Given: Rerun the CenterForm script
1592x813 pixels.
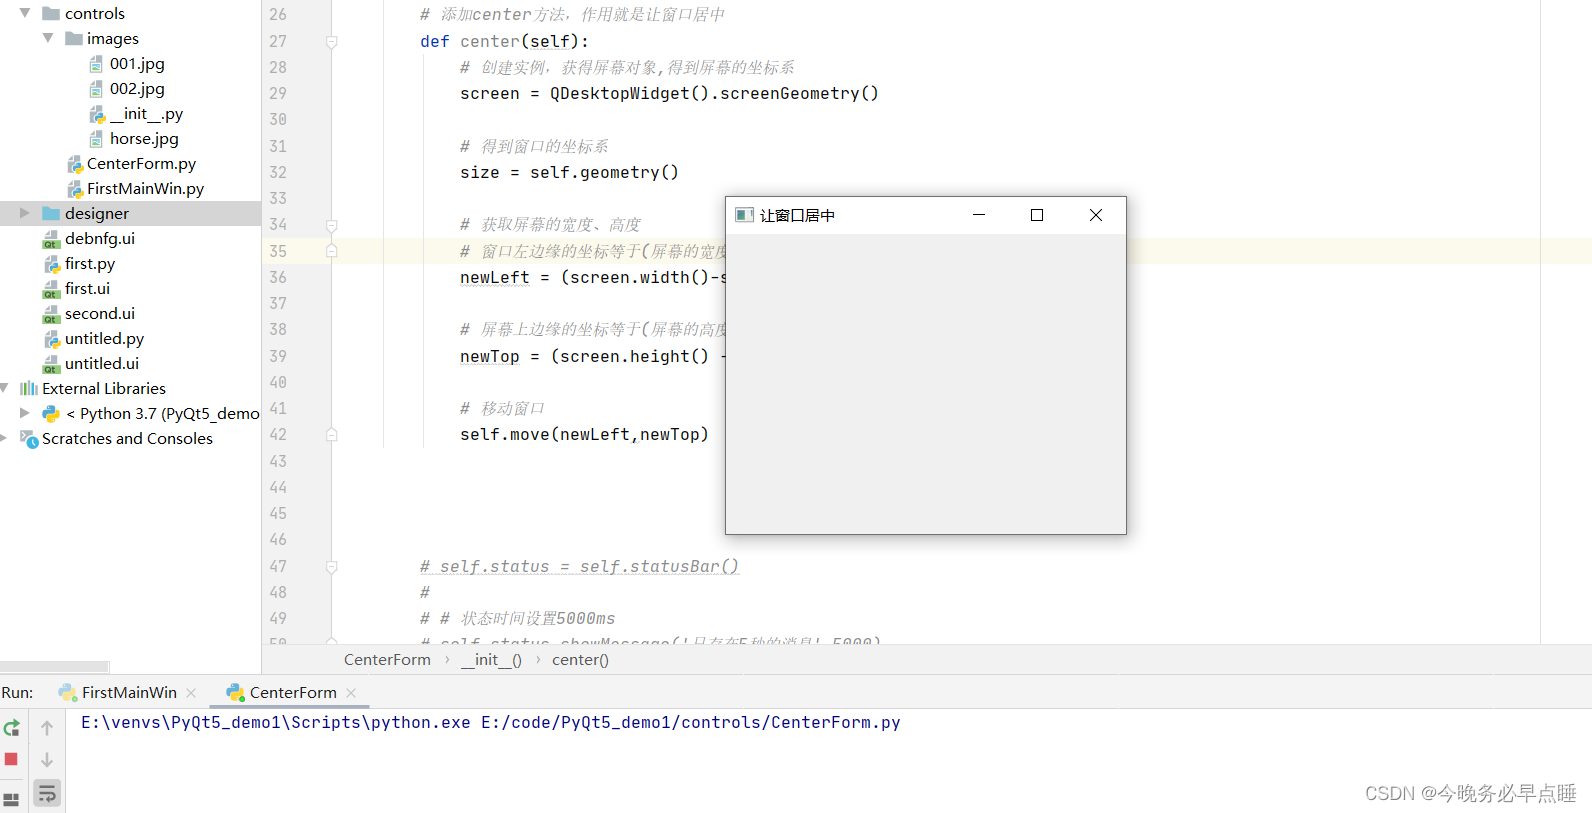Looking at the screenshot, I should (x=12, y=728).
